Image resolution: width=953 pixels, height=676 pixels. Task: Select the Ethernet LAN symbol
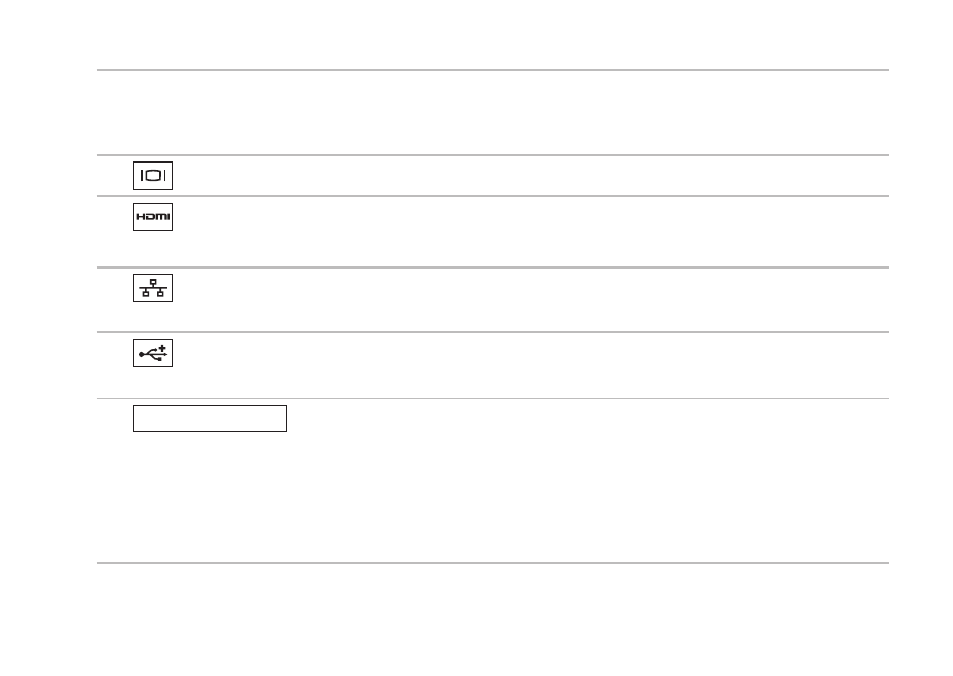[x=153, y=288]
